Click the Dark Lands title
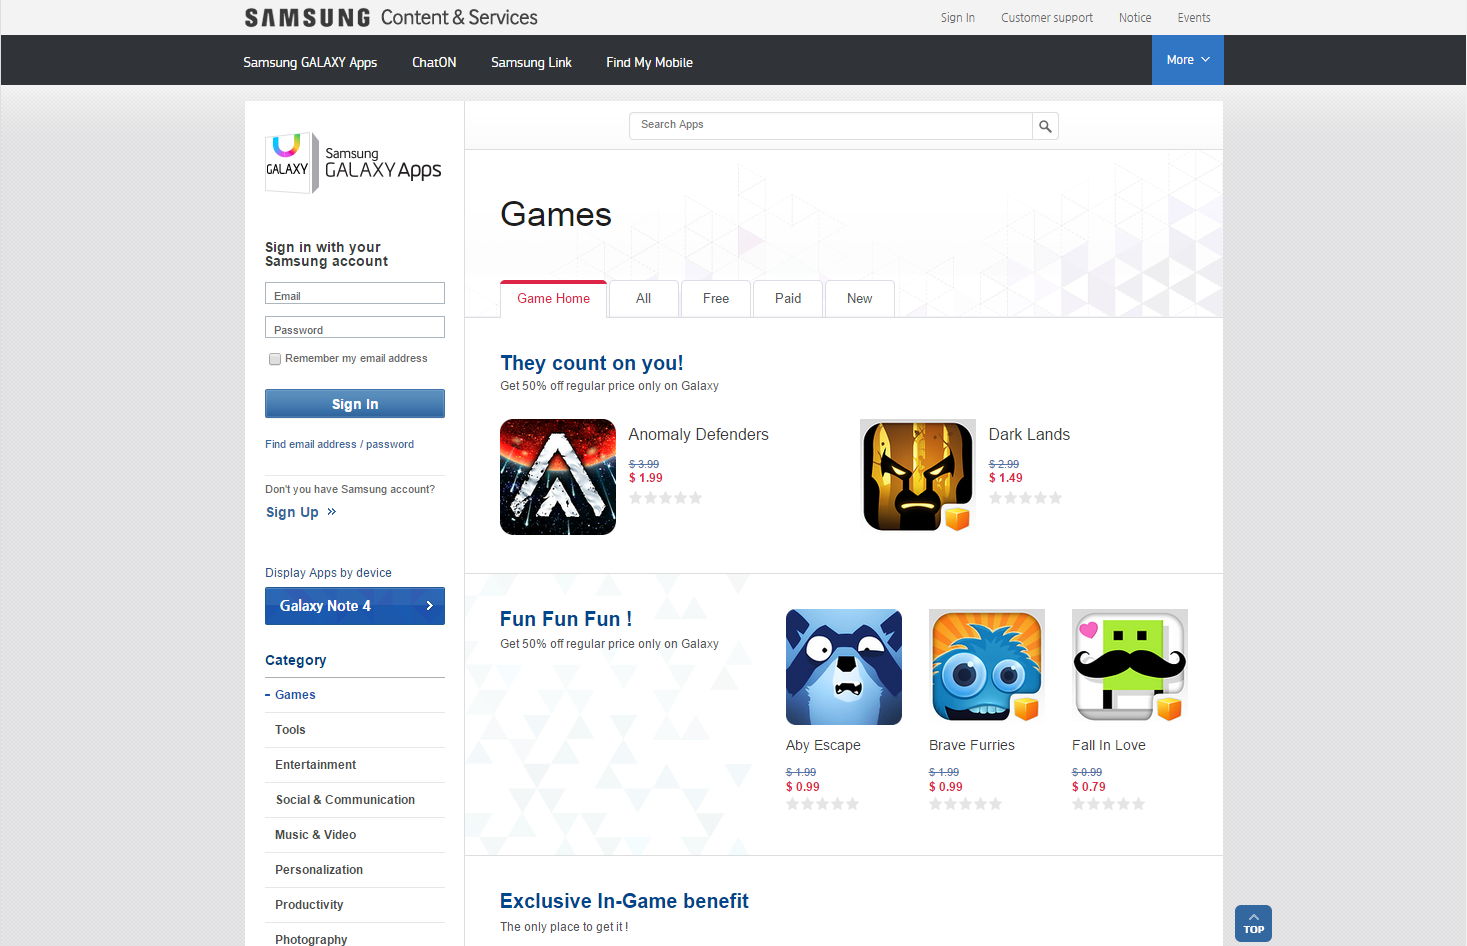Viewport: 1467px width, 946px height. (x=1029, y=435)
